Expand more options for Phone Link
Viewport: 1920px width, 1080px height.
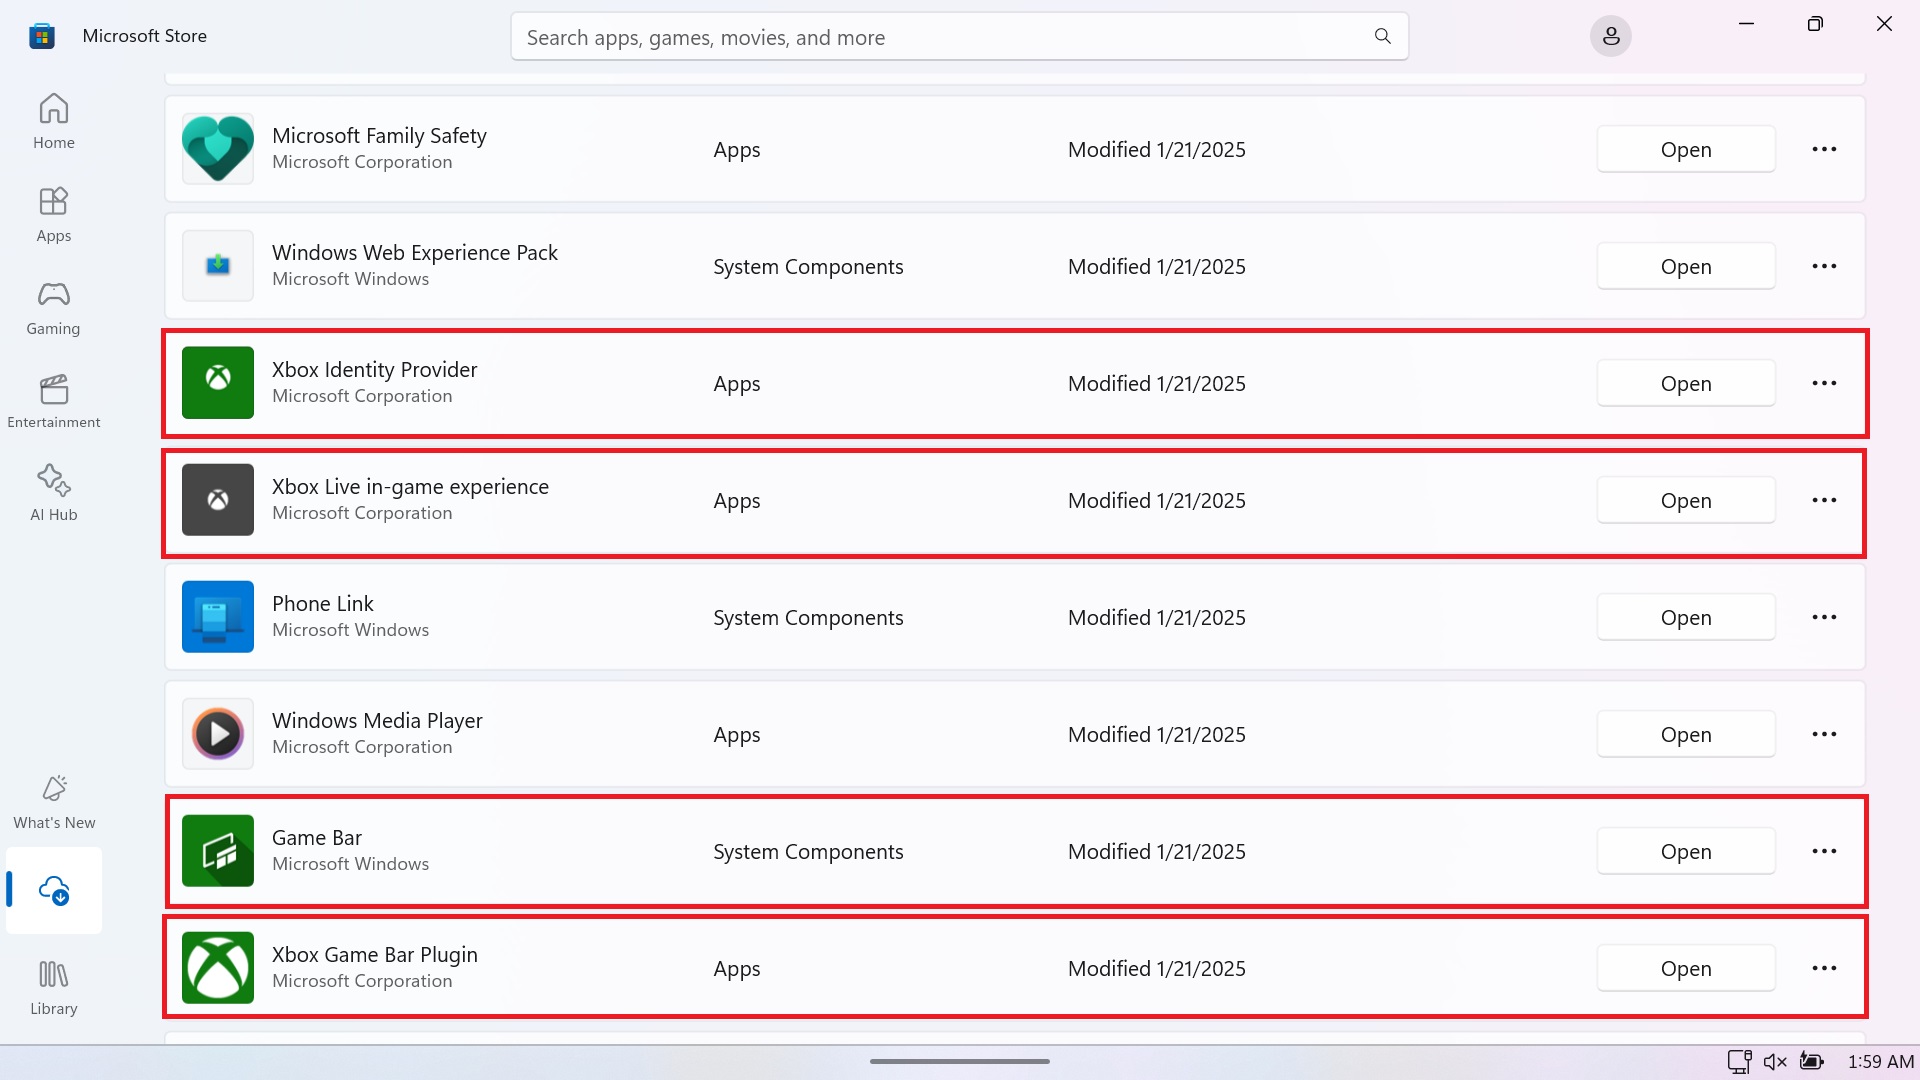click(x=1823, y=617)
